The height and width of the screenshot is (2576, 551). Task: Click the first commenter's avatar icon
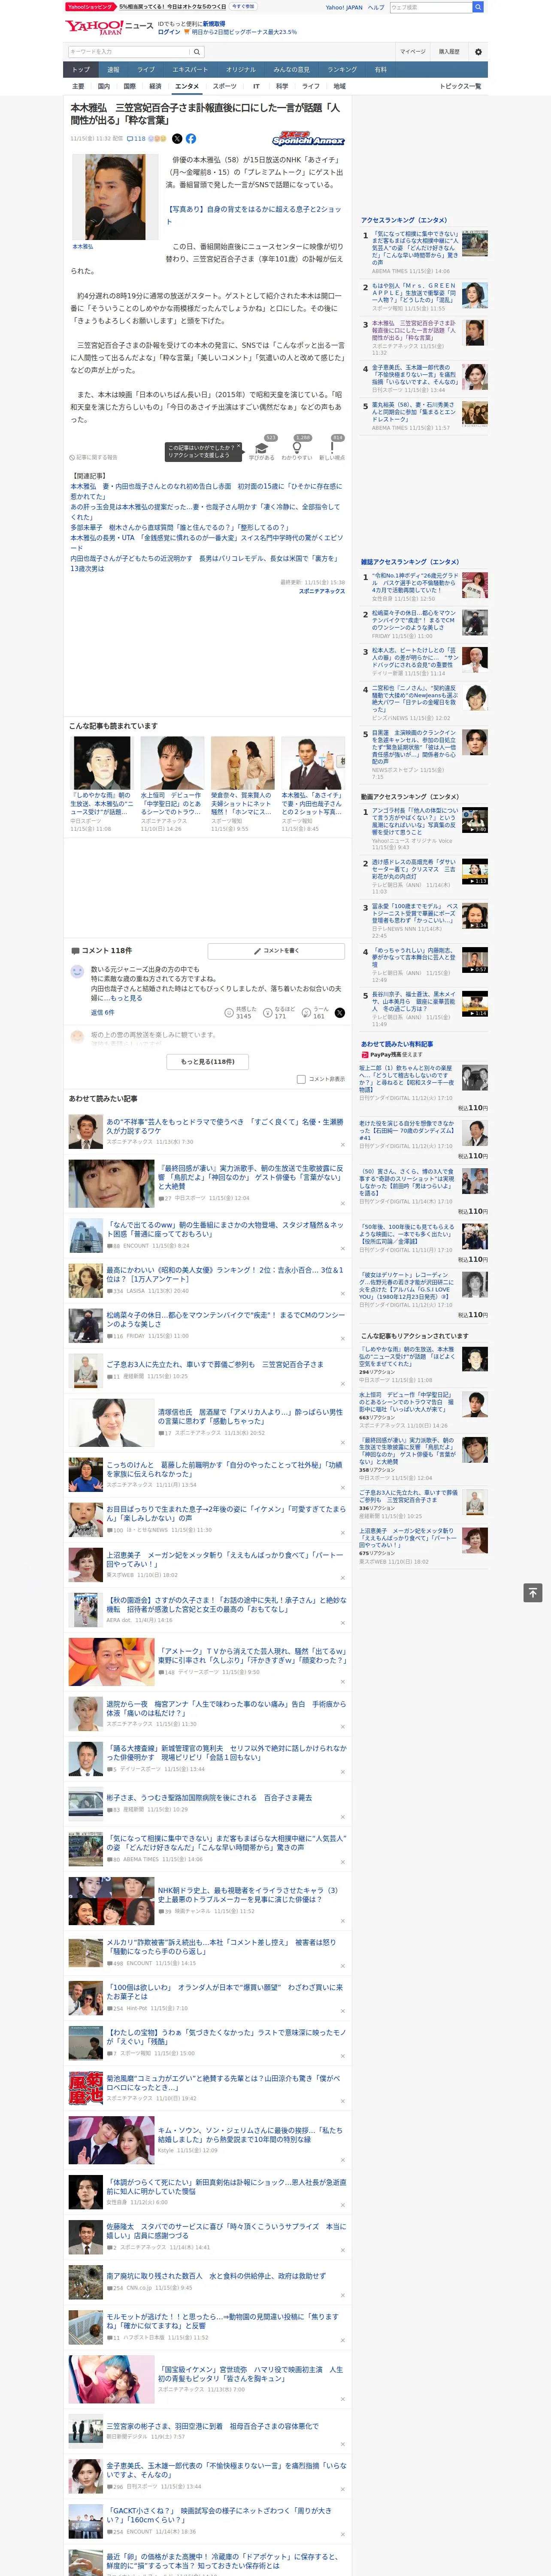[x=77, y=971]
